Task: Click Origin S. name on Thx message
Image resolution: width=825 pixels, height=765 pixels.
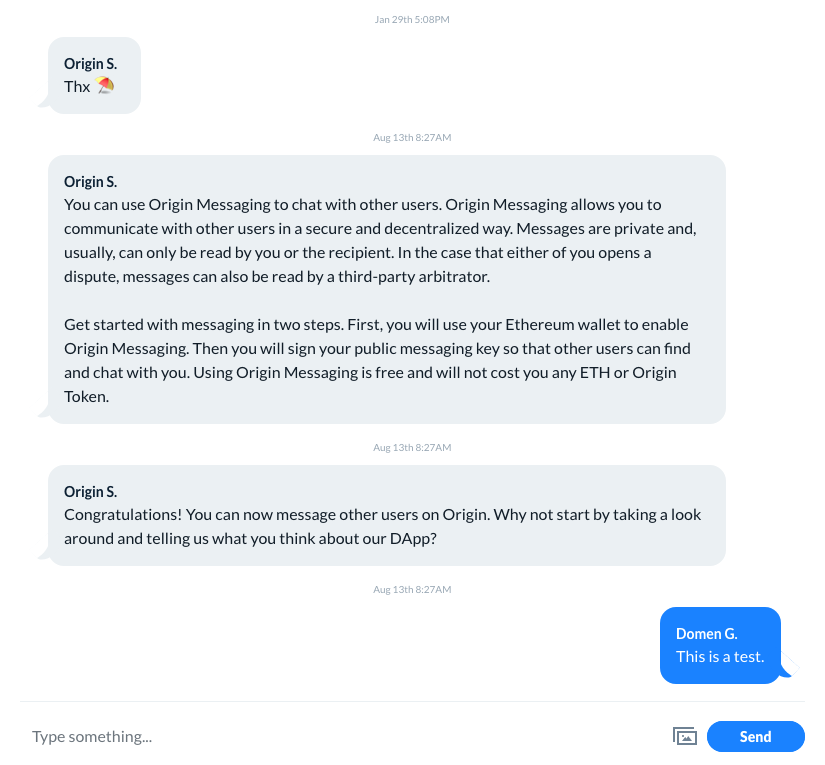Action: (x=90, y=63)
